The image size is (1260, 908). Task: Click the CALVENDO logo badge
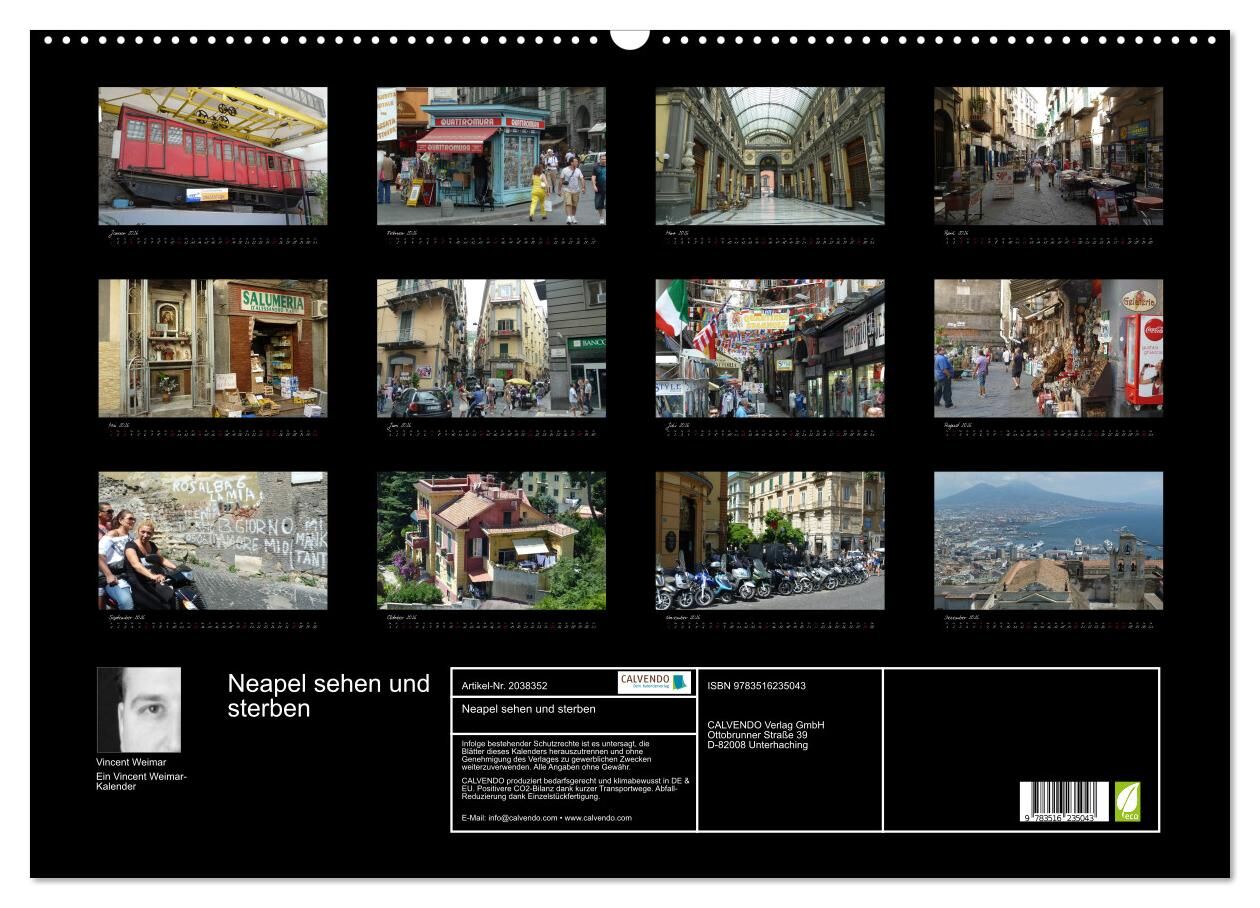point(654,682)
